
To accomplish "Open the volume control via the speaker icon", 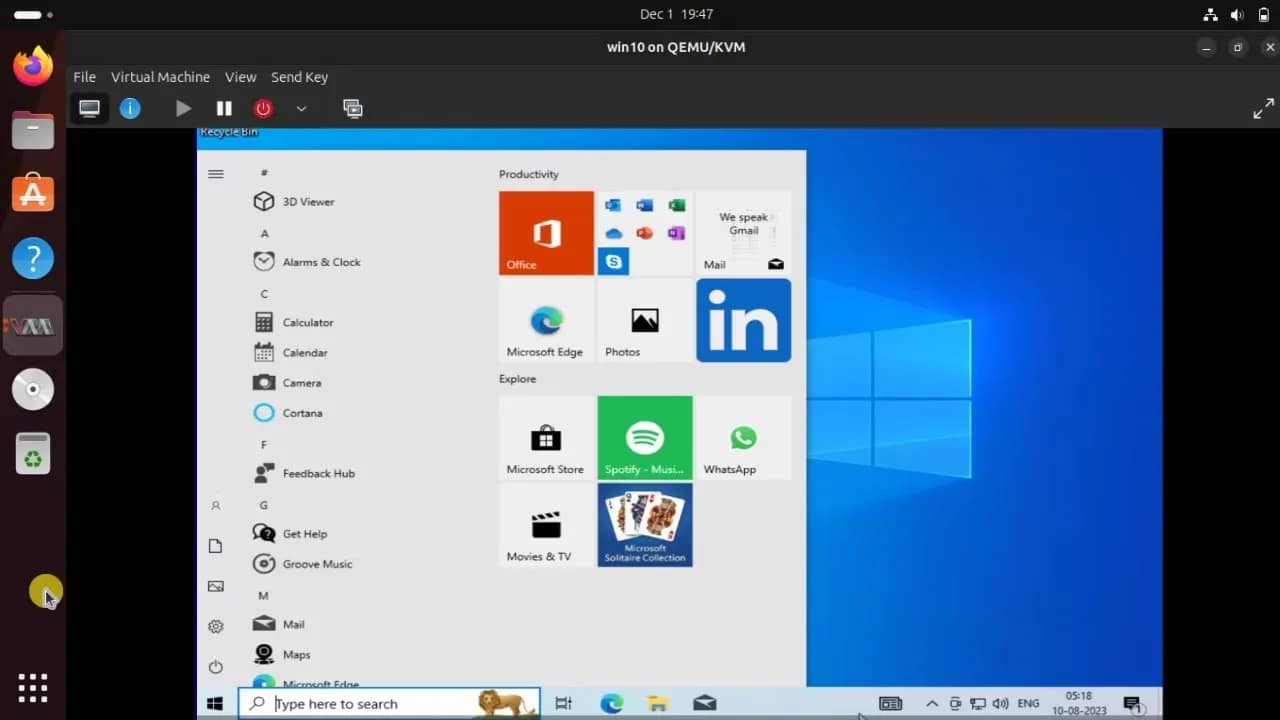I will 1000,703.
